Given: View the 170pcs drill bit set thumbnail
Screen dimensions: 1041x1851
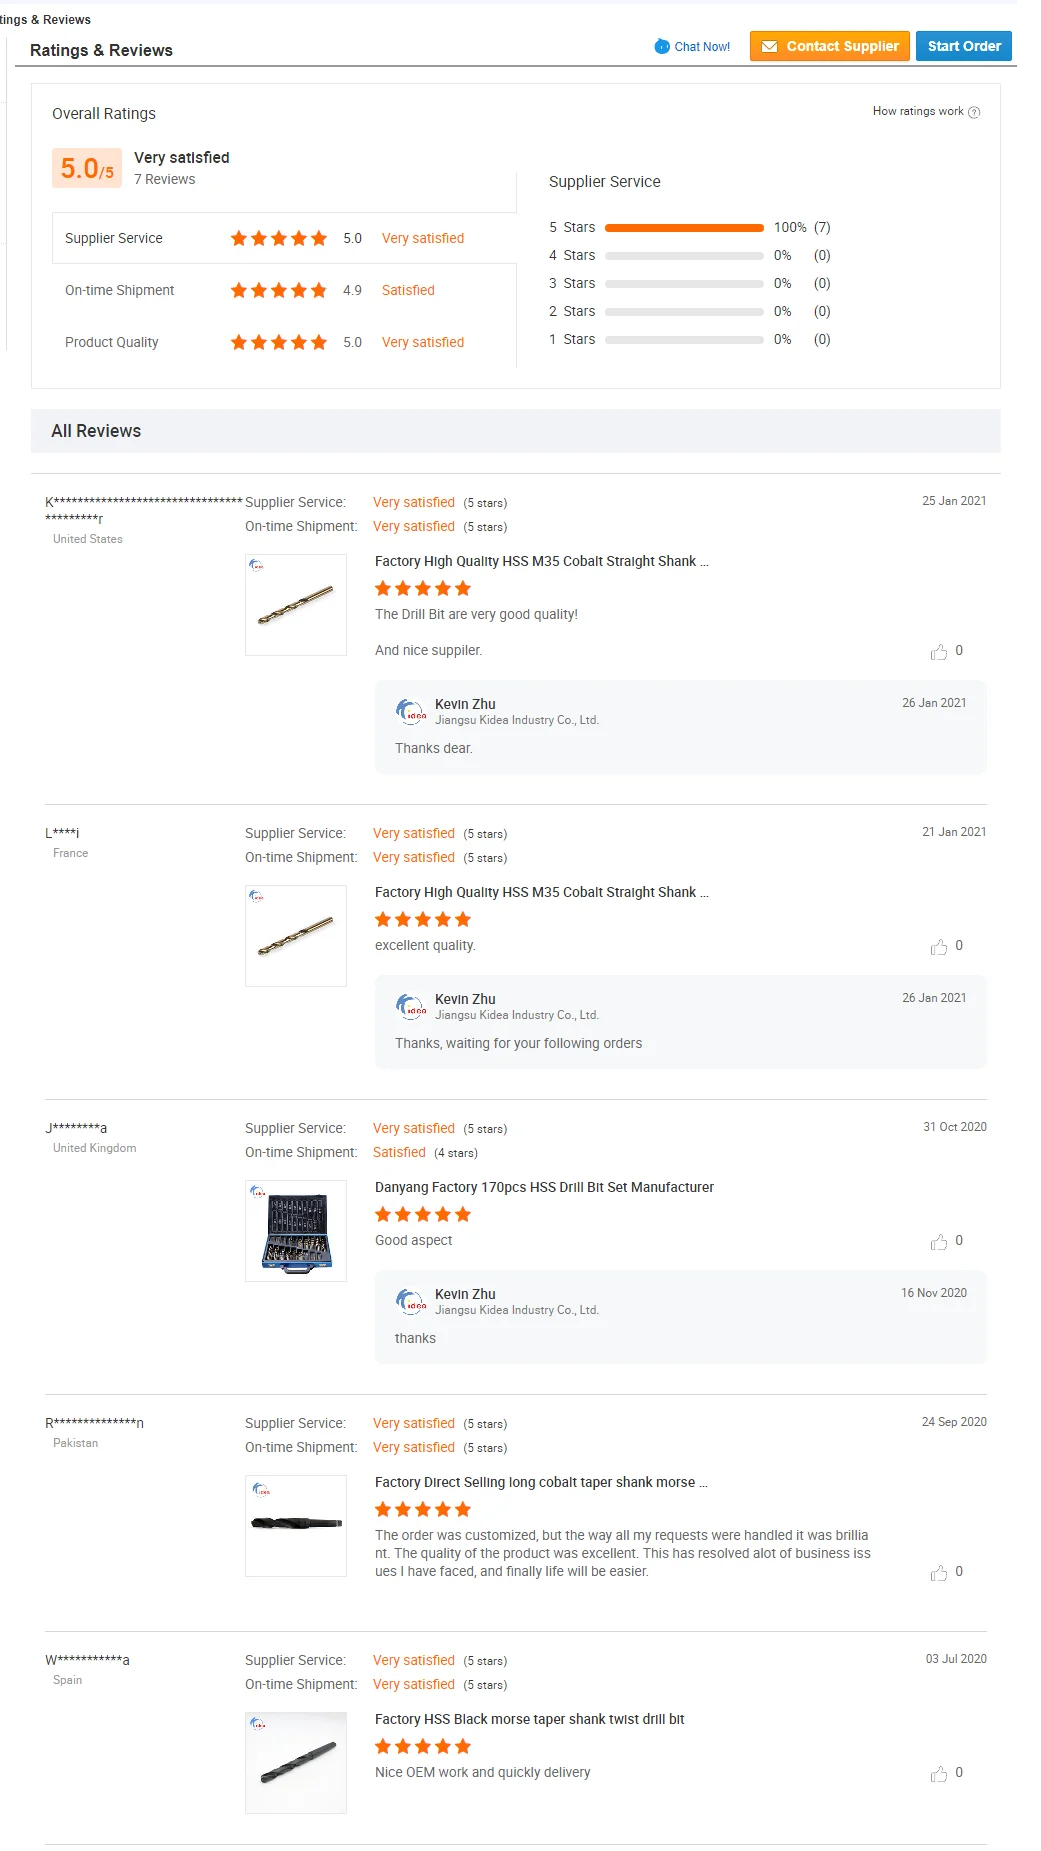Looking at the screenshot, I should [x=296, y=1231].
